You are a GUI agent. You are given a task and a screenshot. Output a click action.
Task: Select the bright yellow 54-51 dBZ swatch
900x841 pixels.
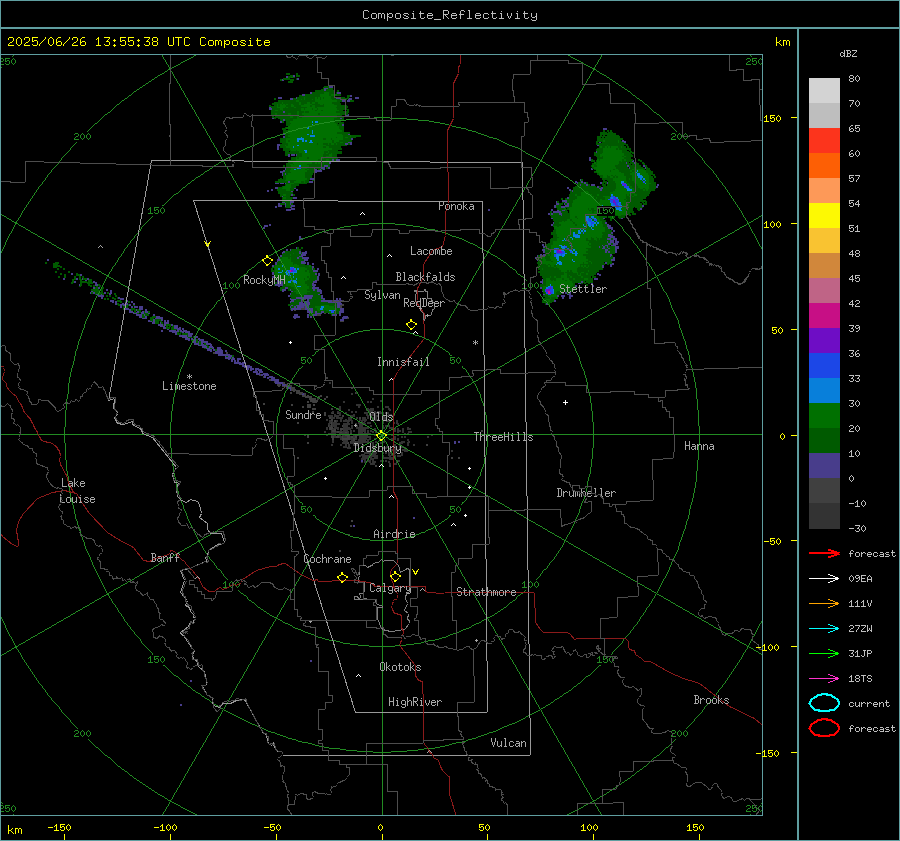click(824, 216)
